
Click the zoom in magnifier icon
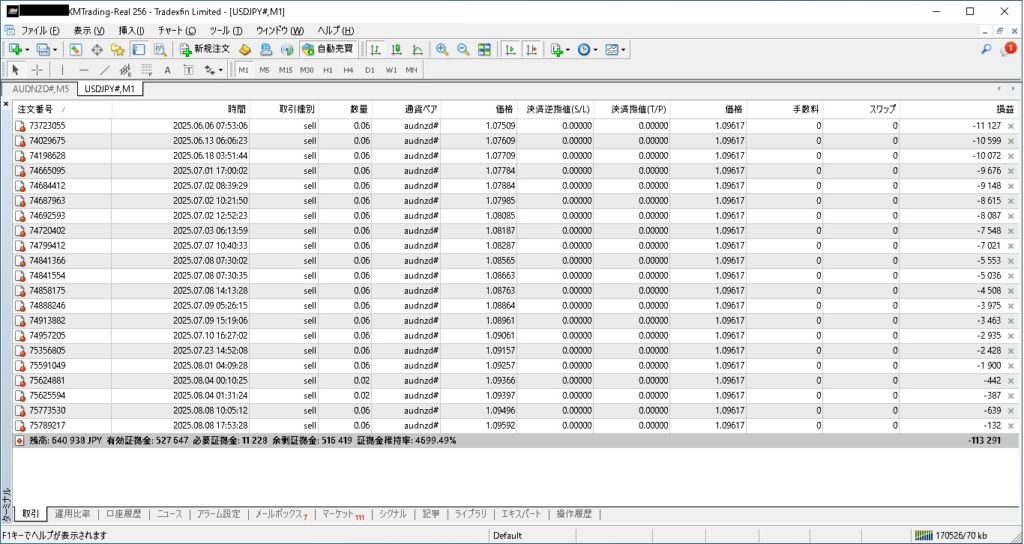click(x=442, y=49)
